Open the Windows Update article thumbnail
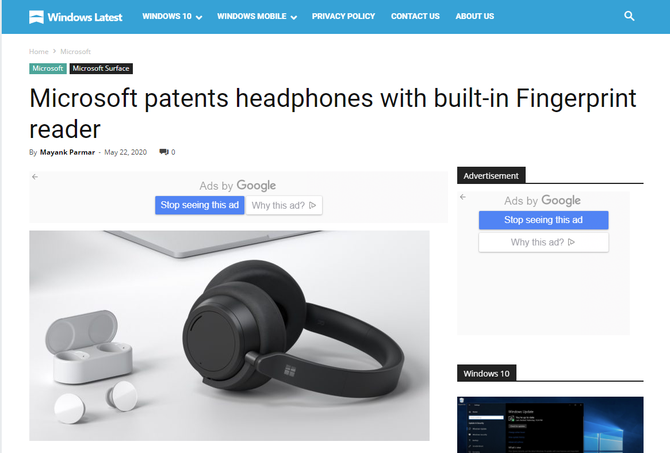The height and width of the screenshot is (453, 670). pos(550,424)
